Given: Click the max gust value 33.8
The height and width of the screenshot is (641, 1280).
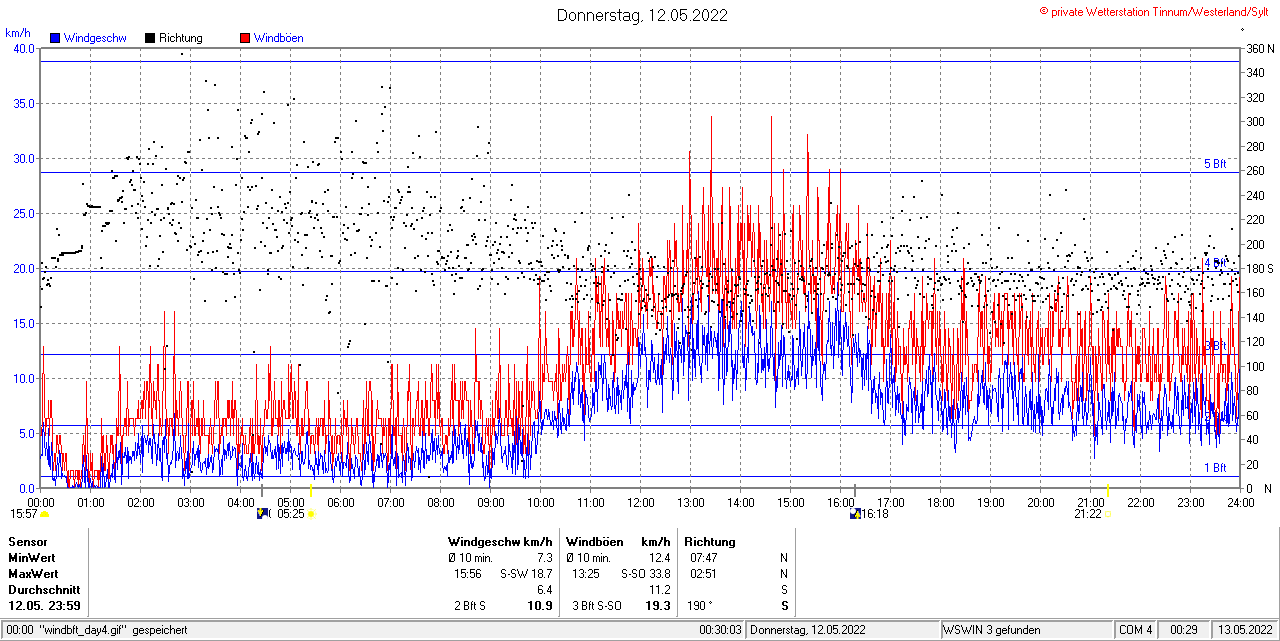Looking at the screenshot, I should pyautogui.click(x=659, y=574).
